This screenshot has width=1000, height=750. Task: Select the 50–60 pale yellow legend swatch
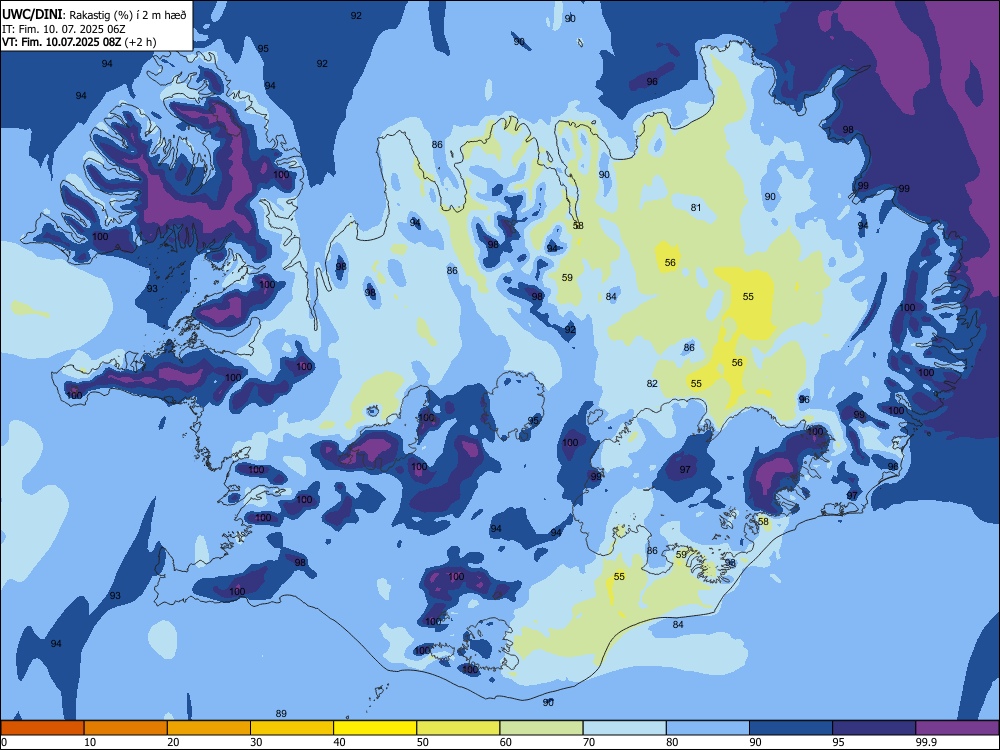(x=458, y=728)
